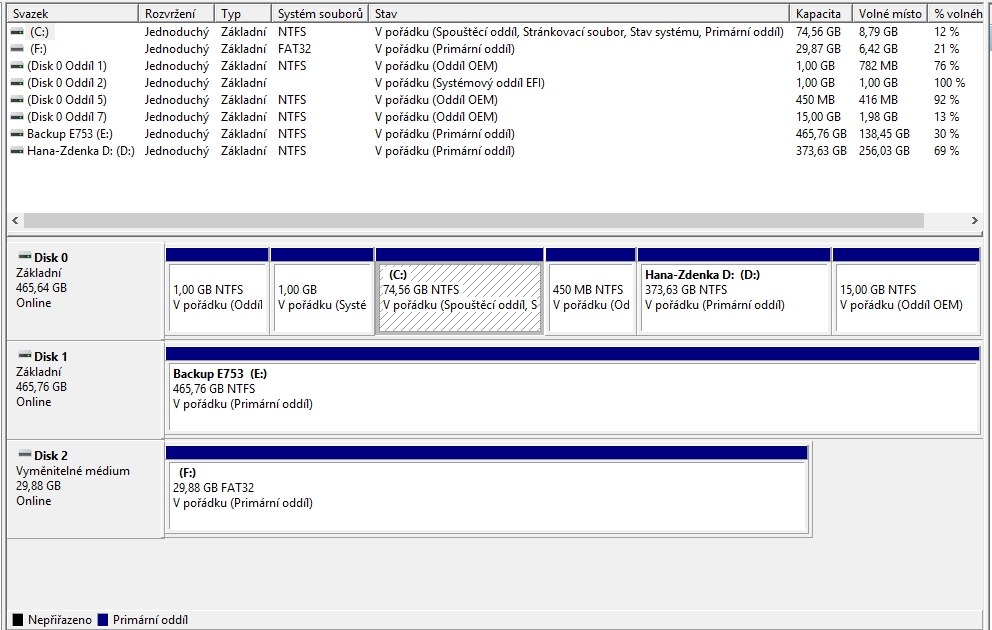The height and width of the screenshot is (630, 992).
Task: Select the (Disk 0 Oddíl 7) volume row
Action: (x=496, y=117)
